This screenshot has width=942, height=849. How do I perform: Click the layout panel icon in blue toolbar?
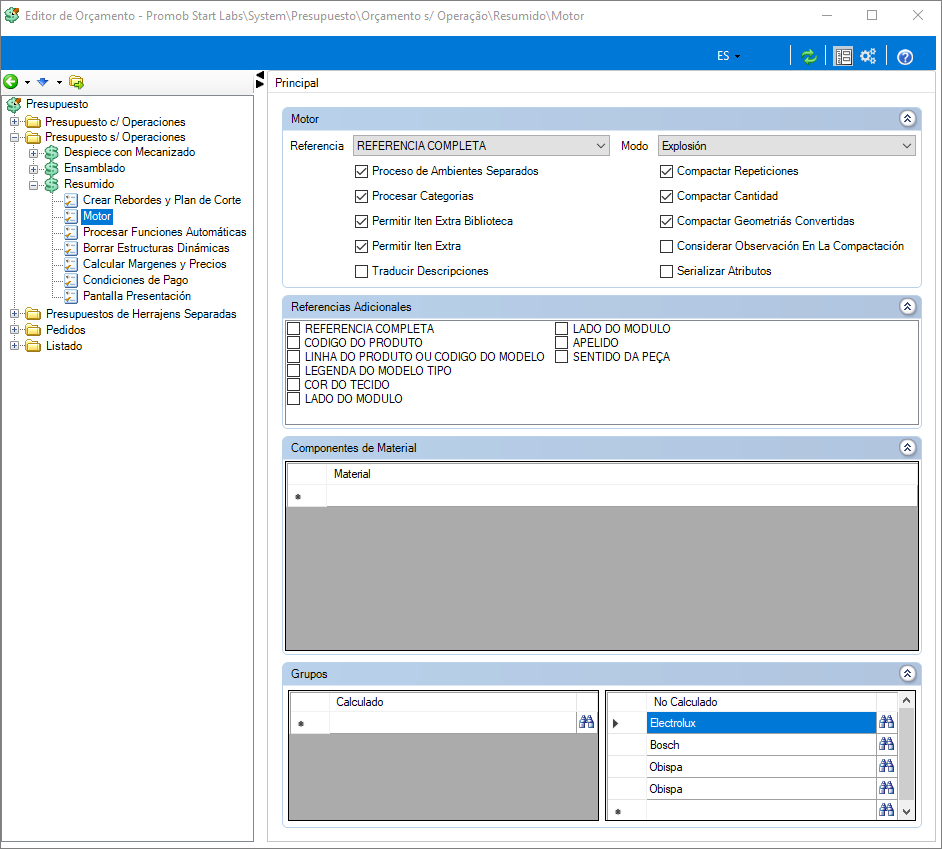(x=843, y=56)
